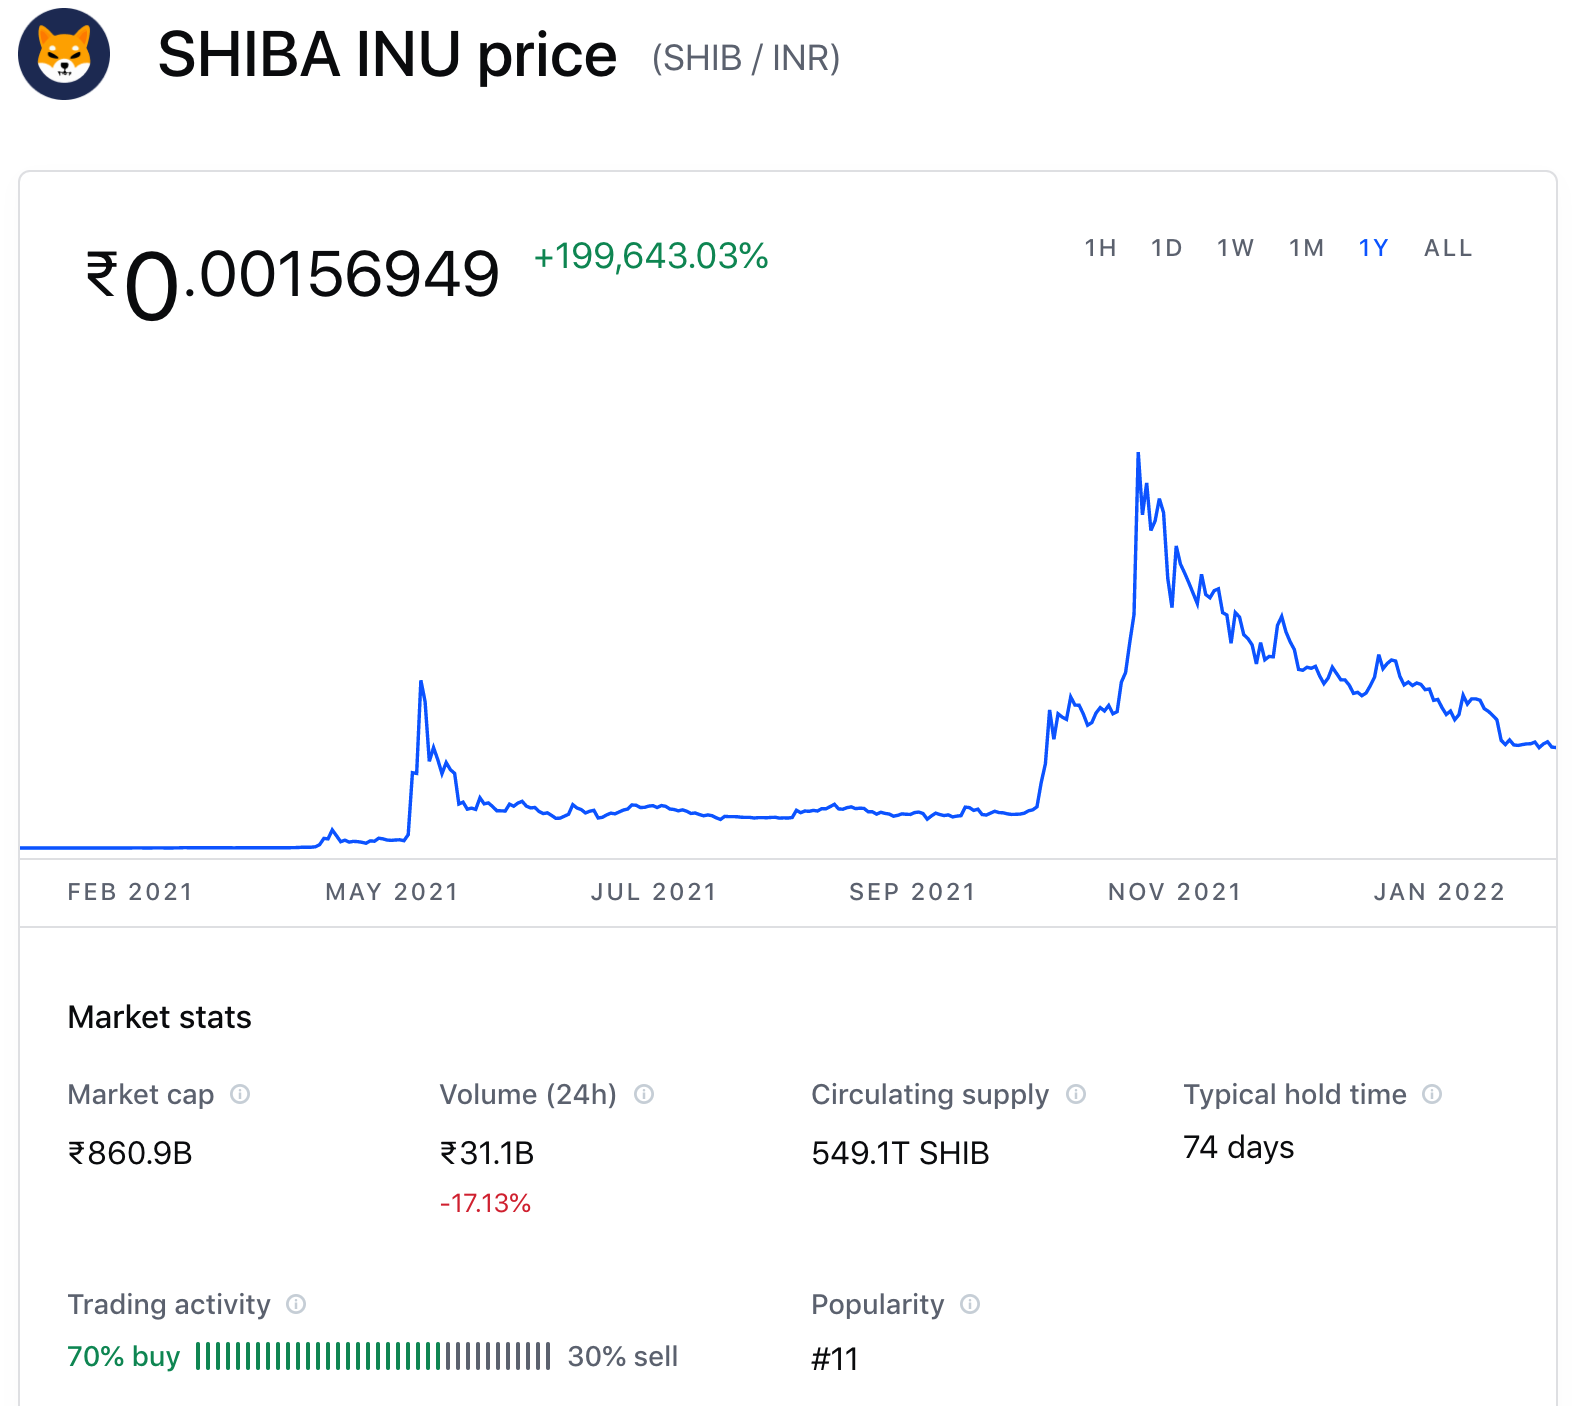Select the 1Y time range

(x=1373, y=248)
